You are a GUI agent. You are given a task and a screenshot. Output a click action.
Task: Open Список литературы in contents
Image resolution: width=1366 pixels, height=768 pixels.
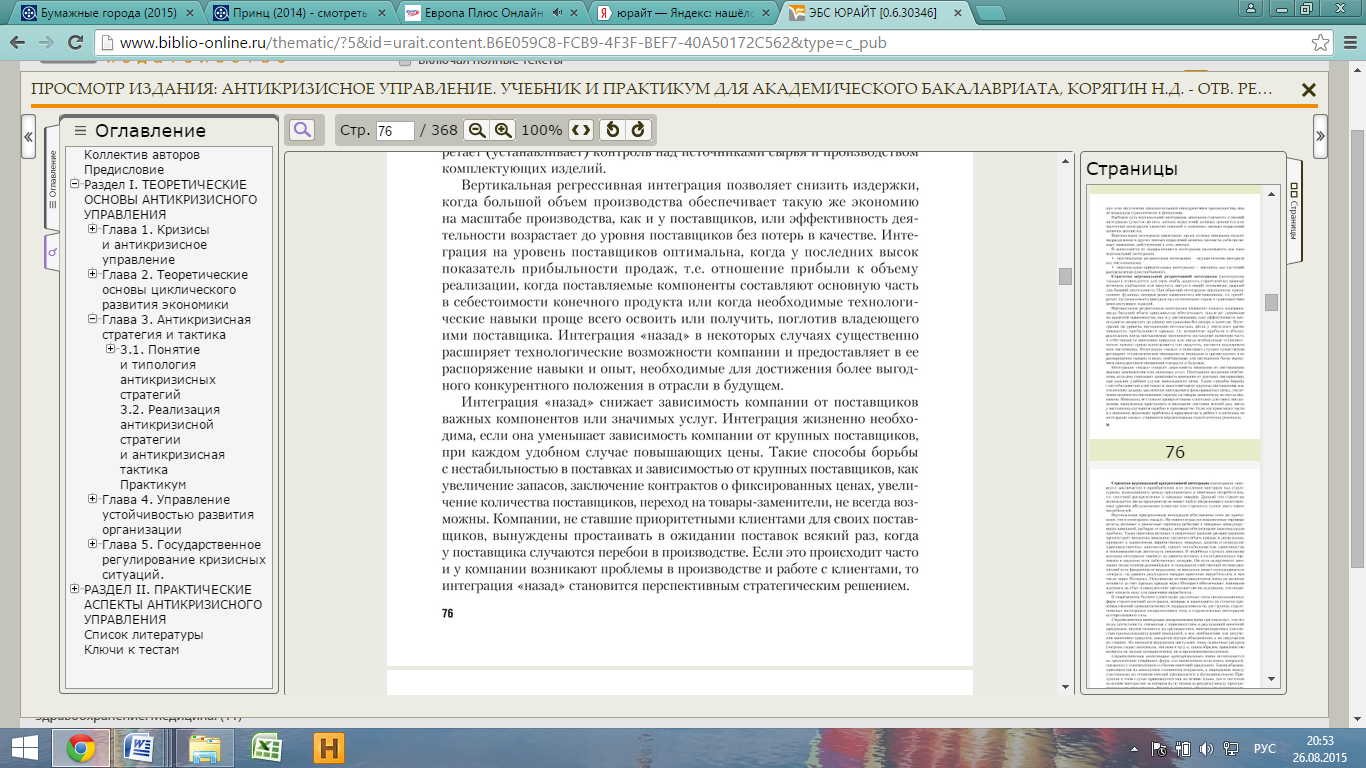tap(143, 635)
